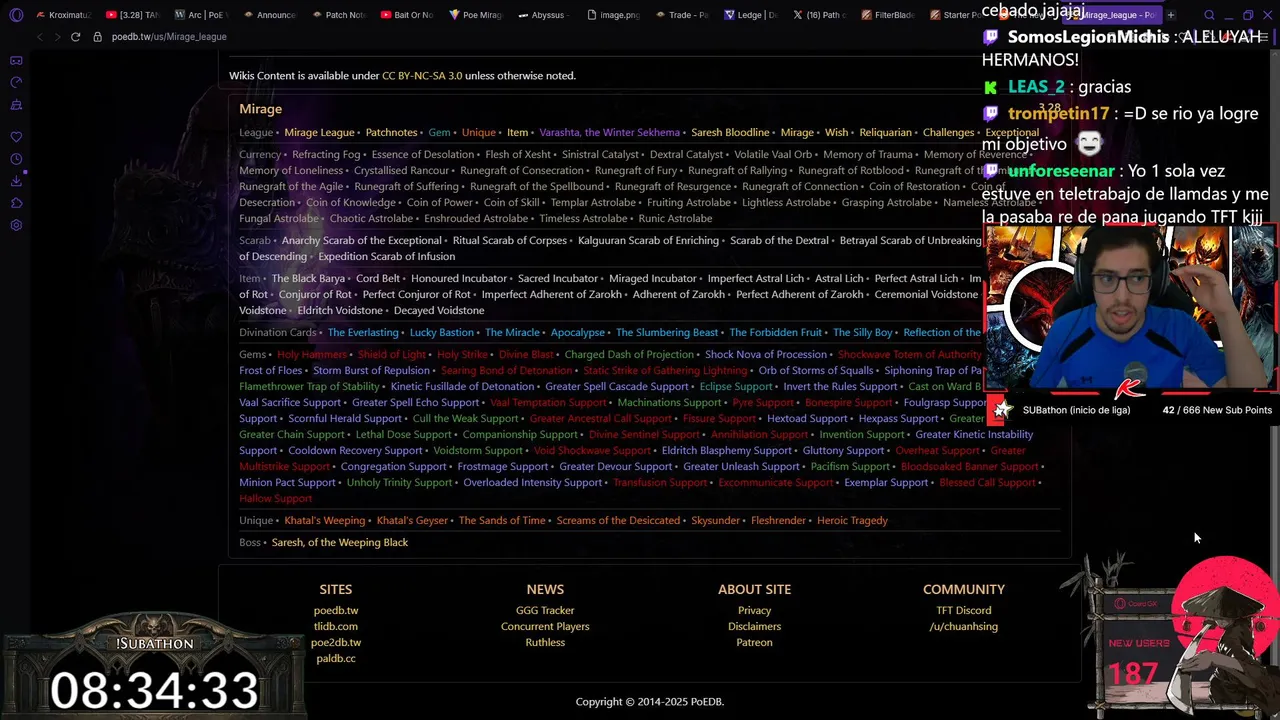This screenshot has width=1280, height=720.
Task: Open the Holy Hammers gem link
Action: click(312, 355)
